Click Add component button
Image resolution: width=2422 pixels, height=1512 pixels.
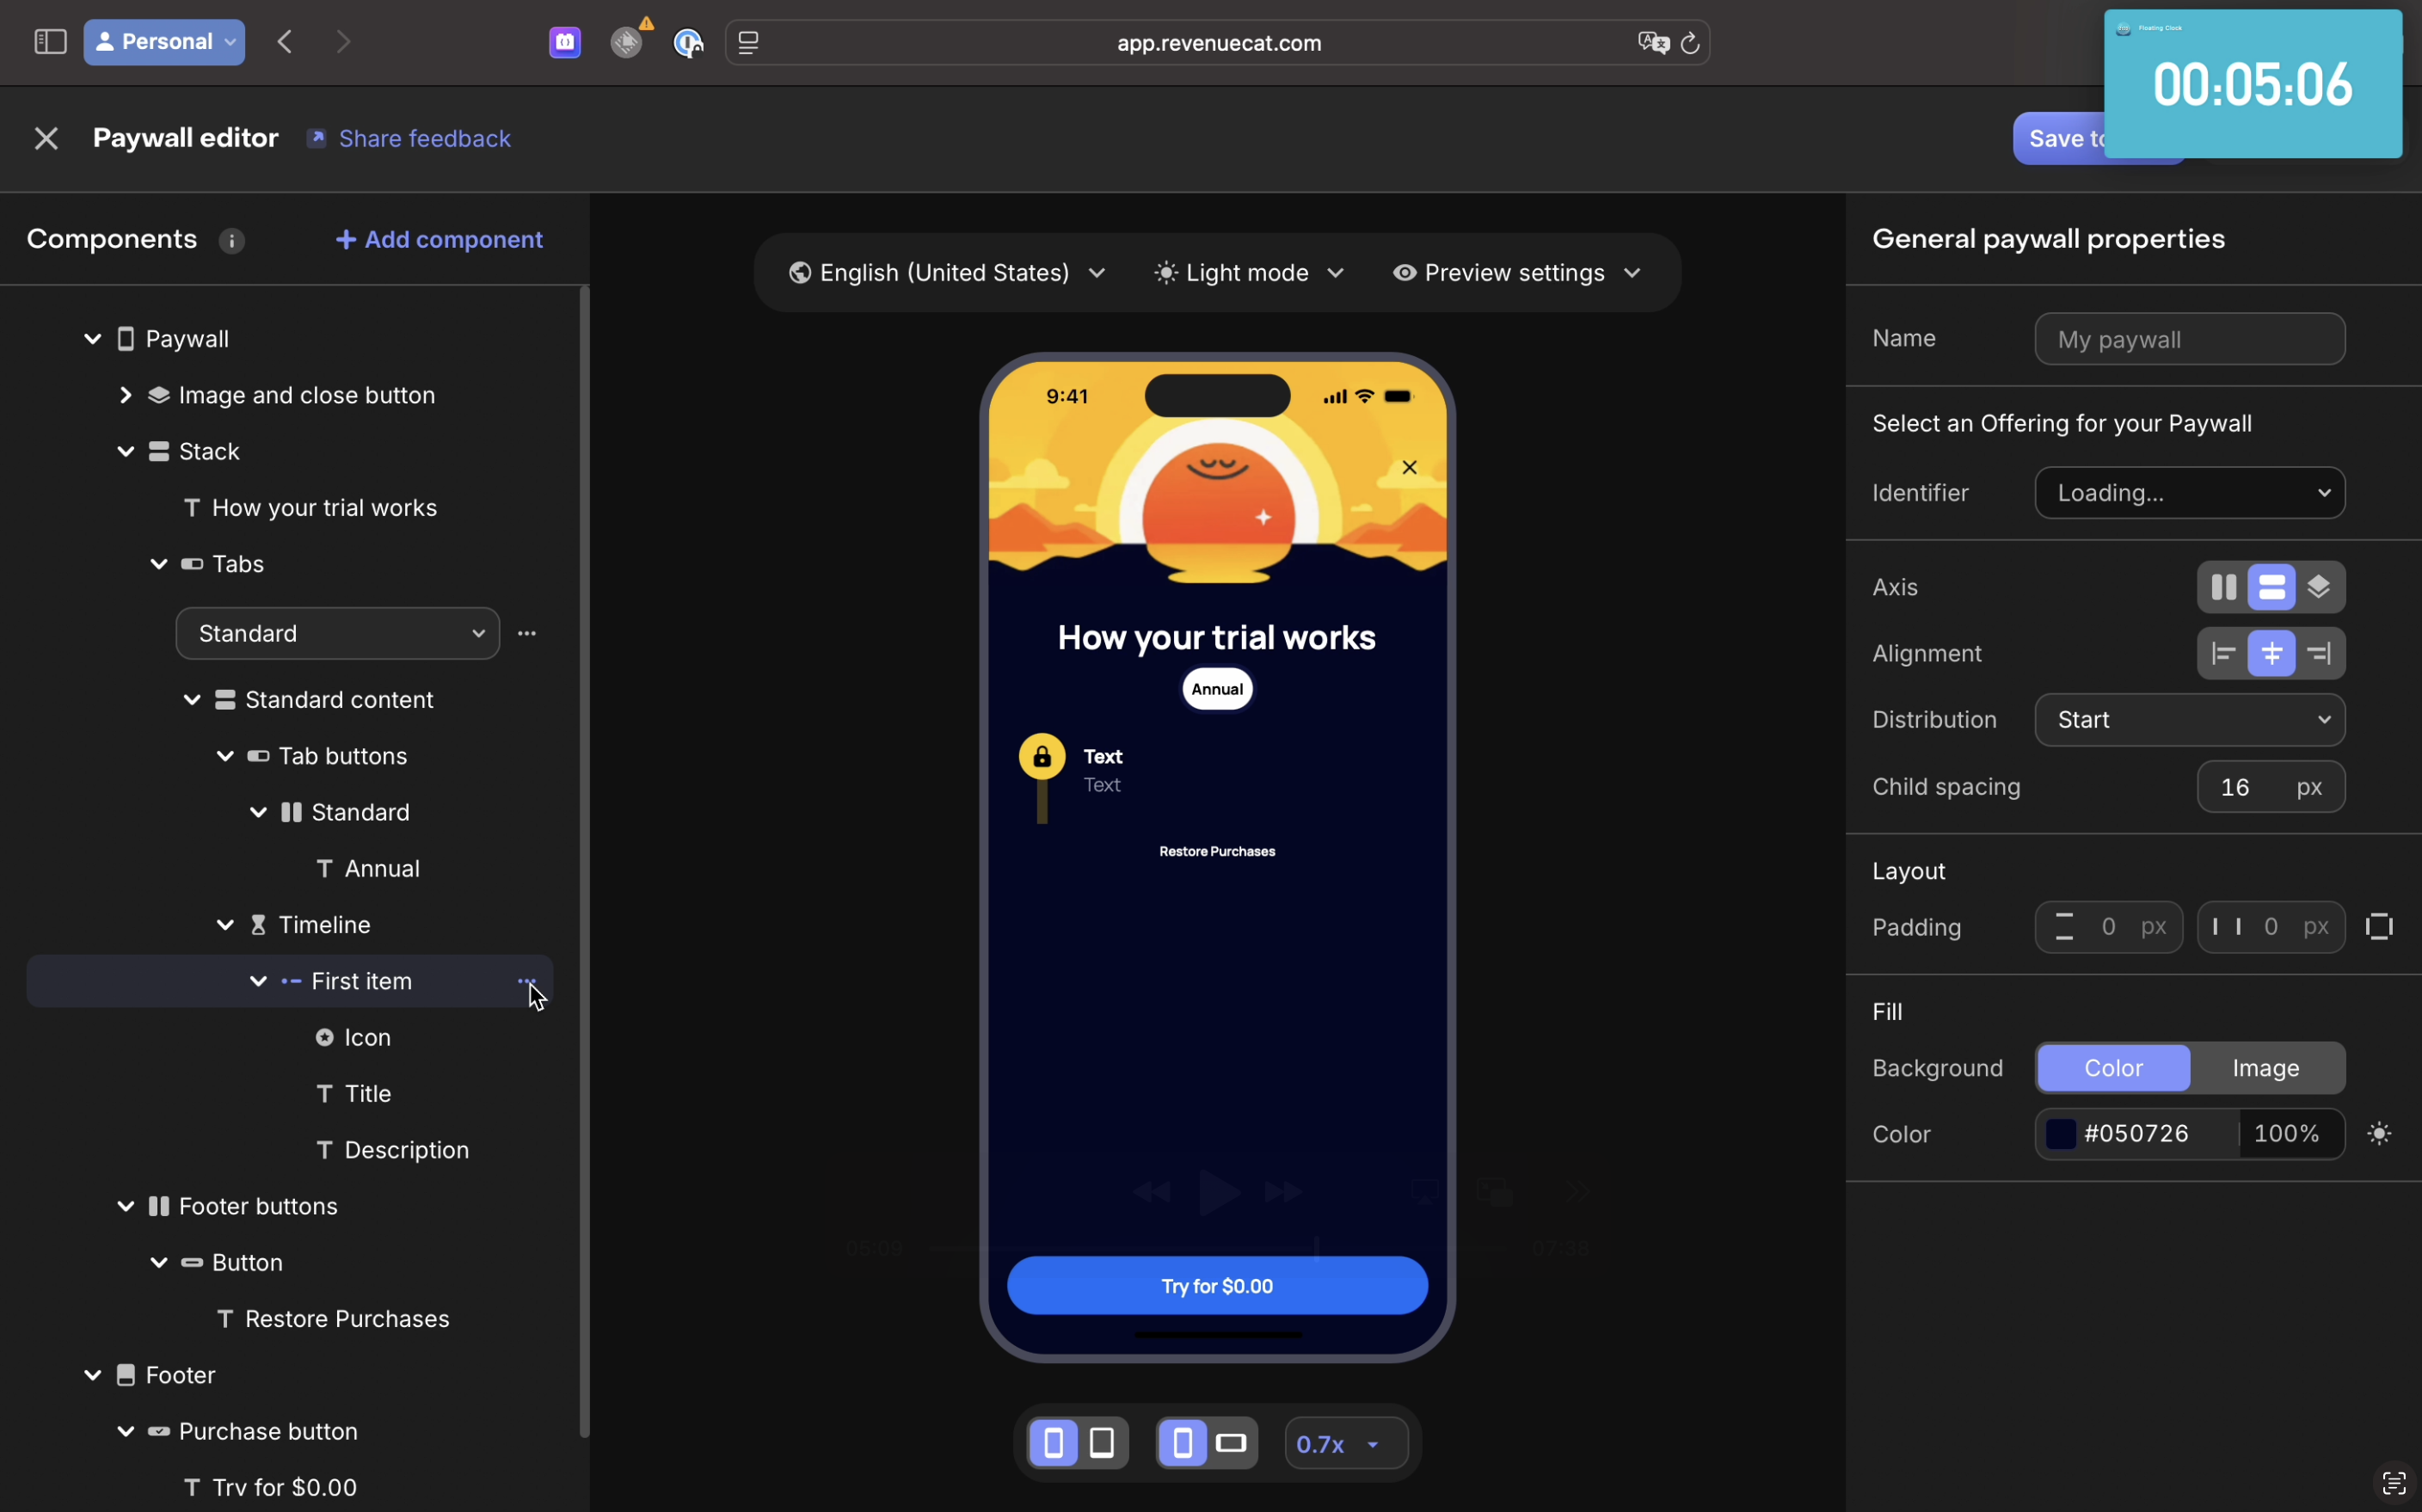[x=440, y=240]
